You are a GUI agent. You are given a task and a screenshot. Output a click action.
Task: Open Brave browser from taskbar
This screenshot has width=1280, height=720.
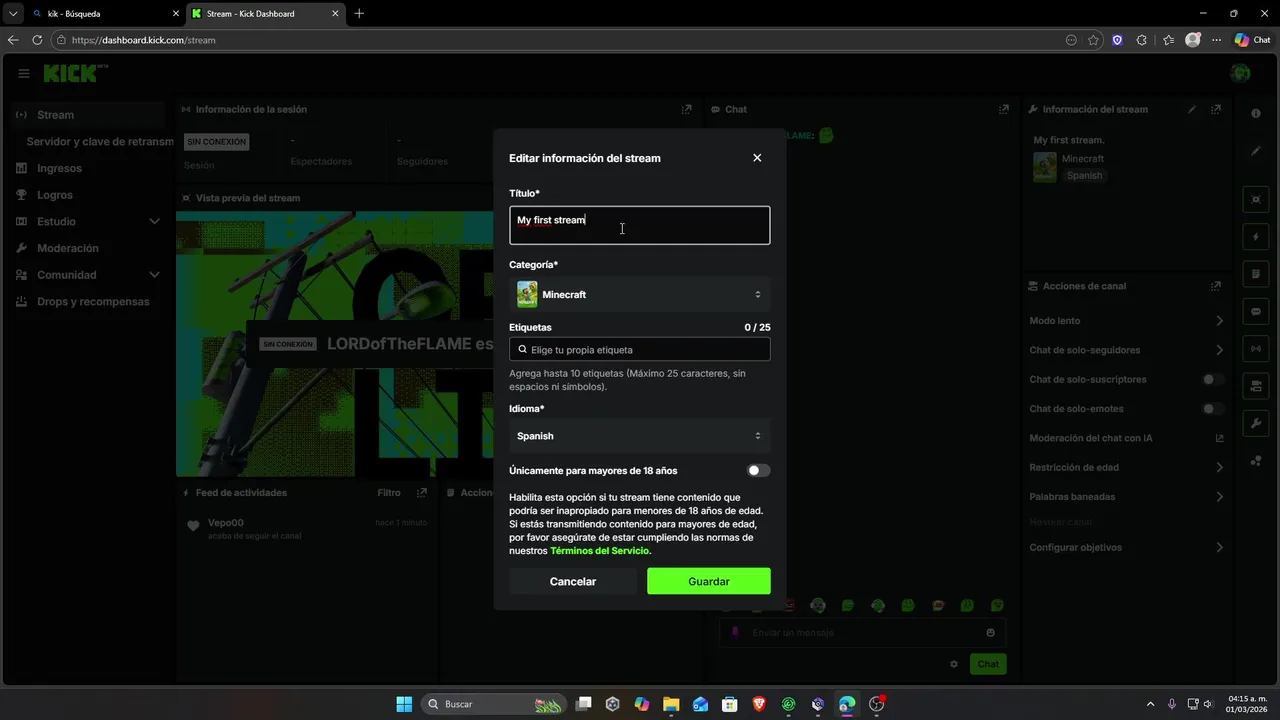pyautogui.click(x=759, y=704)
